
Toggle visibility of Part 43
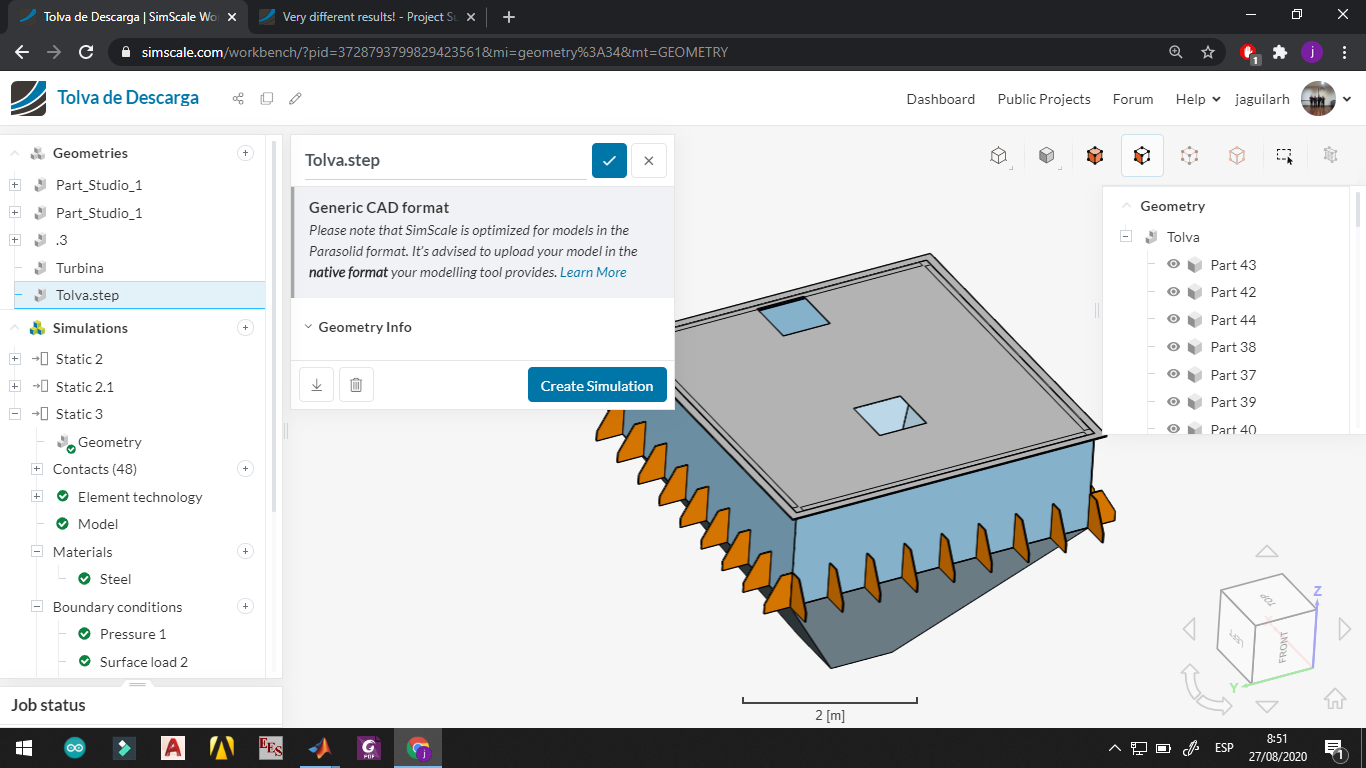pos(1172,264)
